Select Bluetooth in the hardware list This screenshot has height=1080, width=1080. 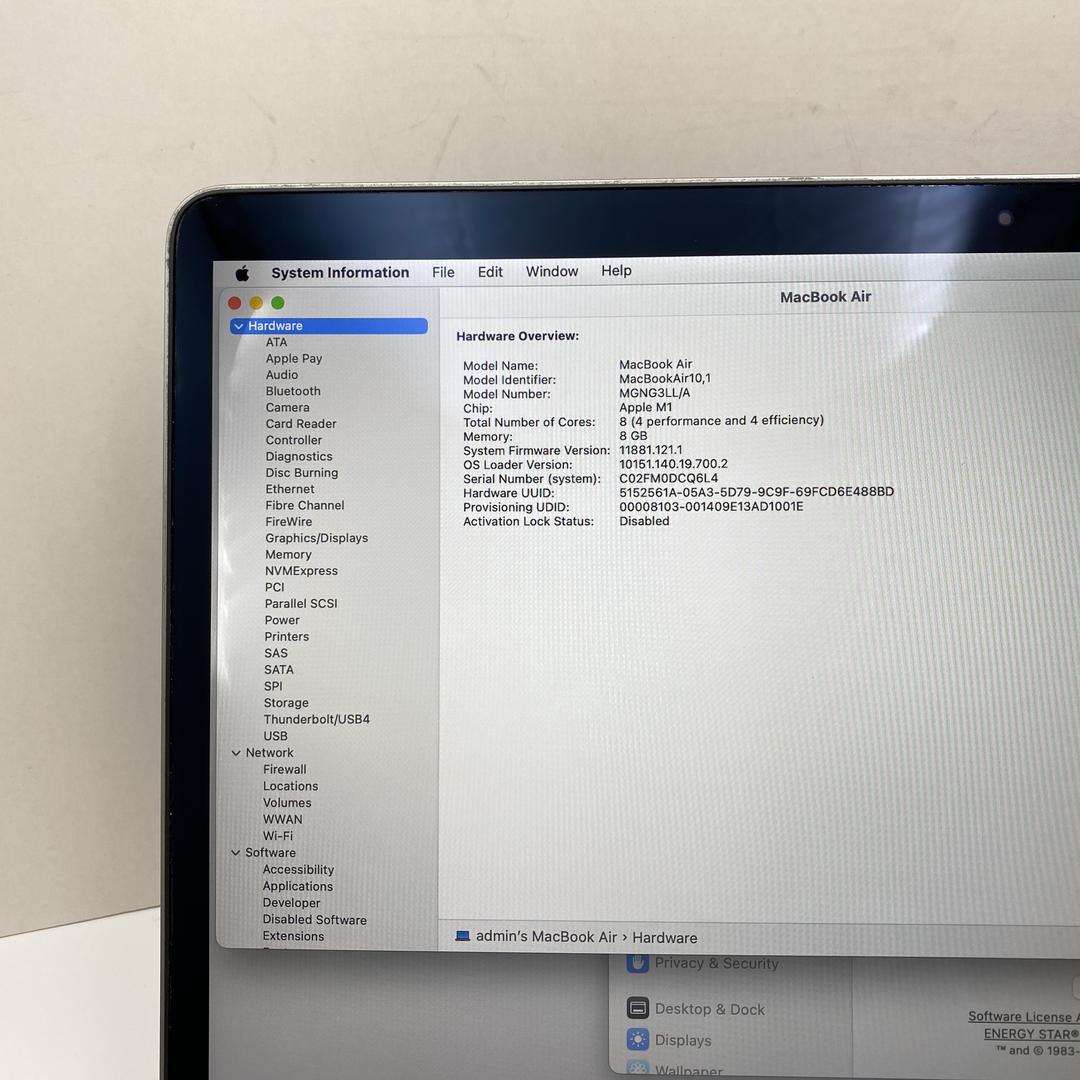click(293, 391)
